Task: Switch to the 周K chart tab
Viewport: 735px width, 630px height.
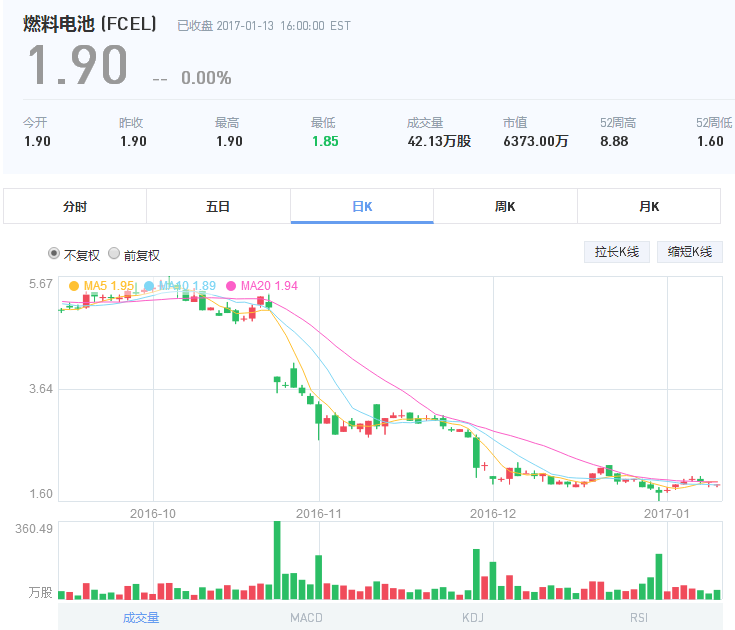Action: point(505,207)
